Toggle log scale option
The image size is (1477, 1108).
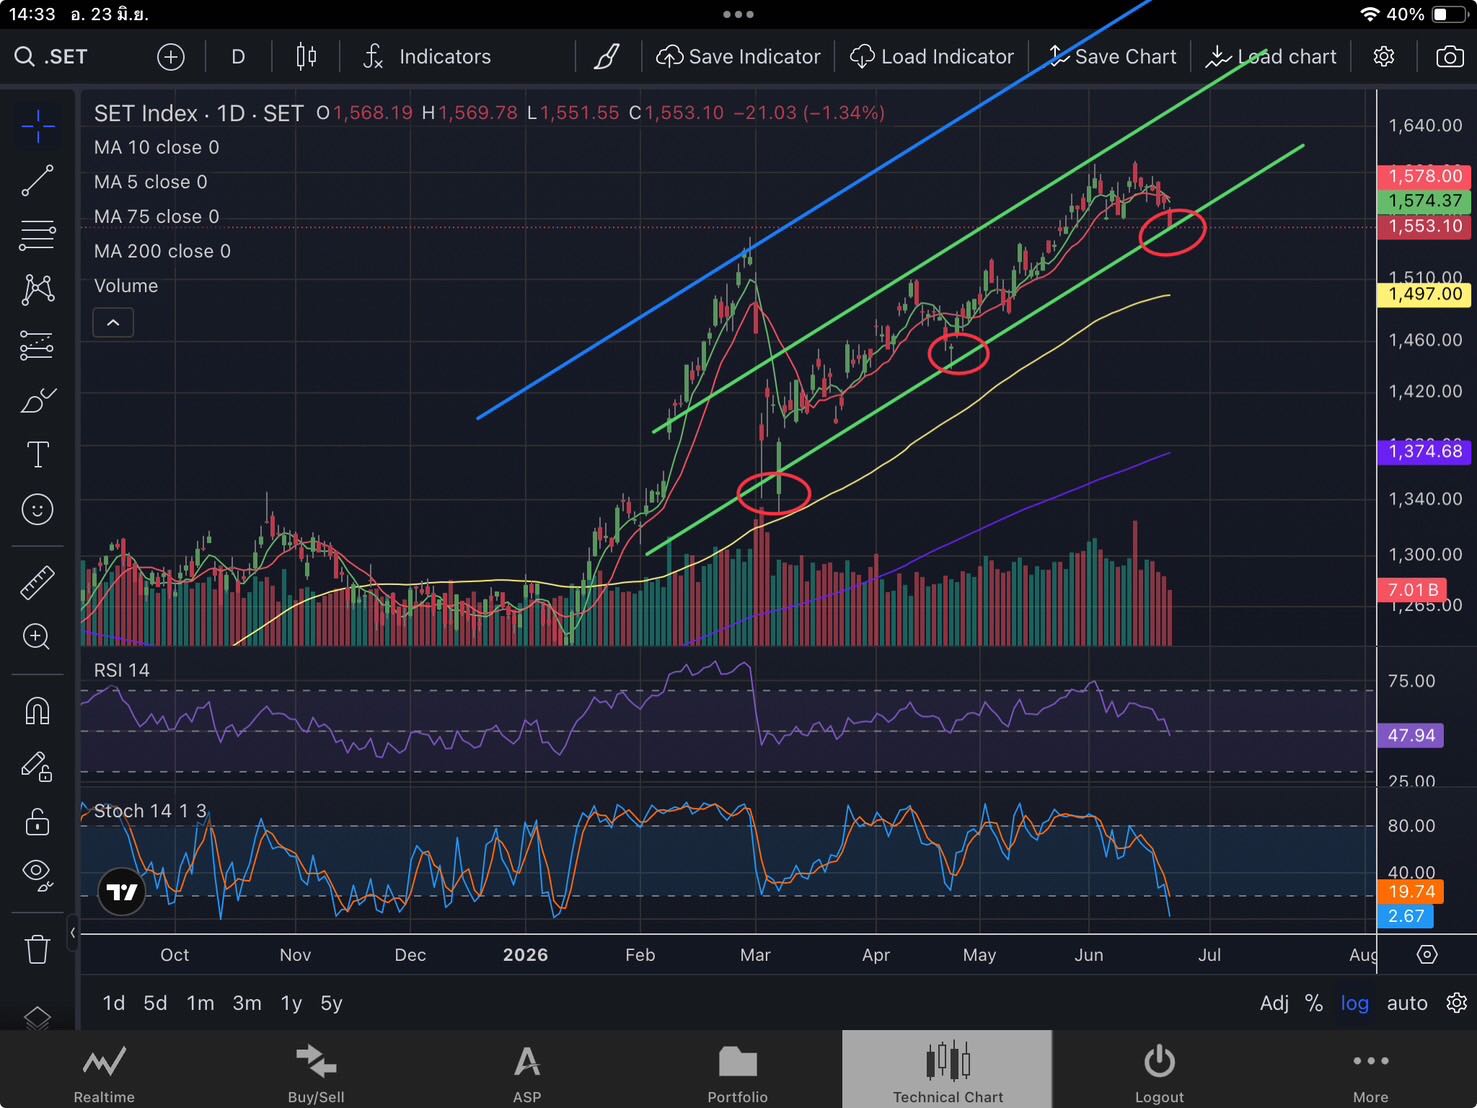pos(1355,1003)
